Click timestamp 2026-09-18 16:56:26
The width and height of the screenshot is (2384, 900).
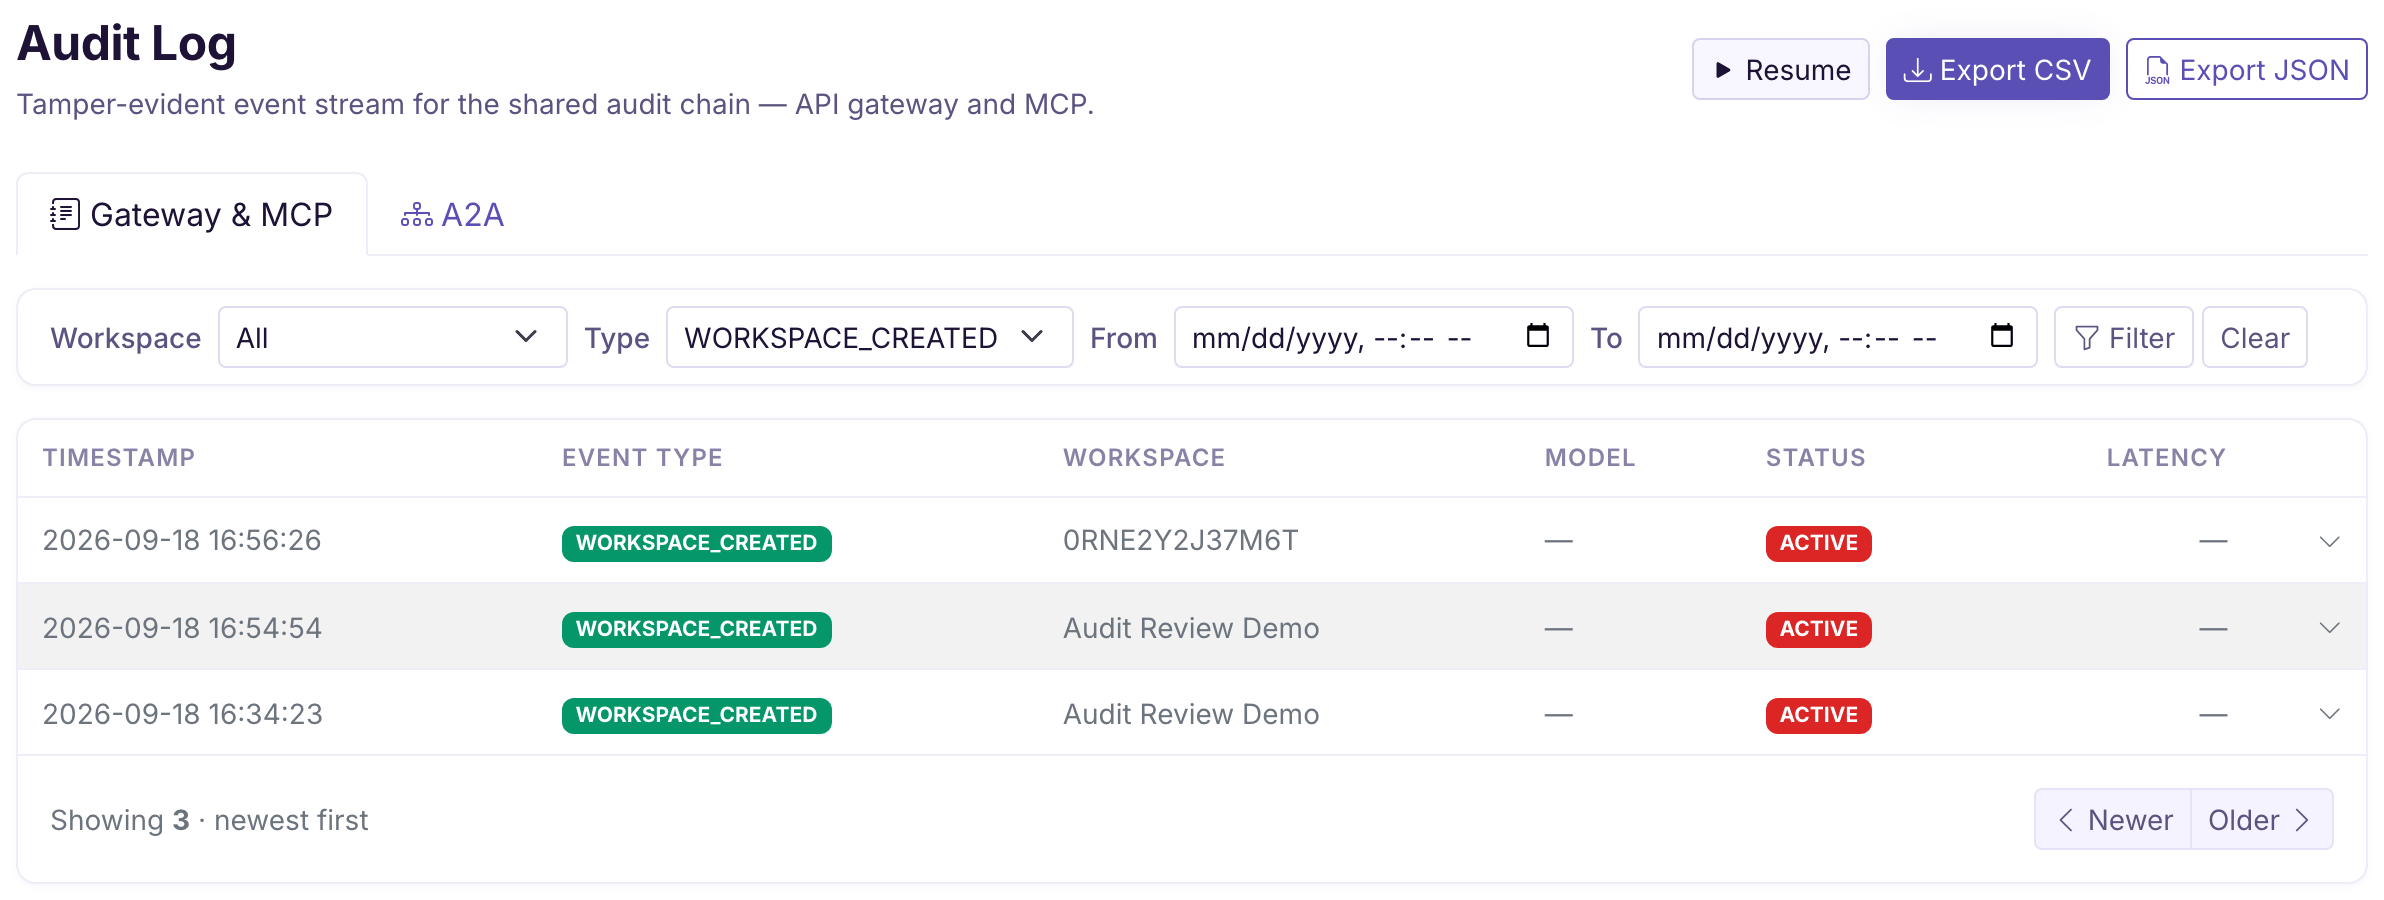click(182, 540)
